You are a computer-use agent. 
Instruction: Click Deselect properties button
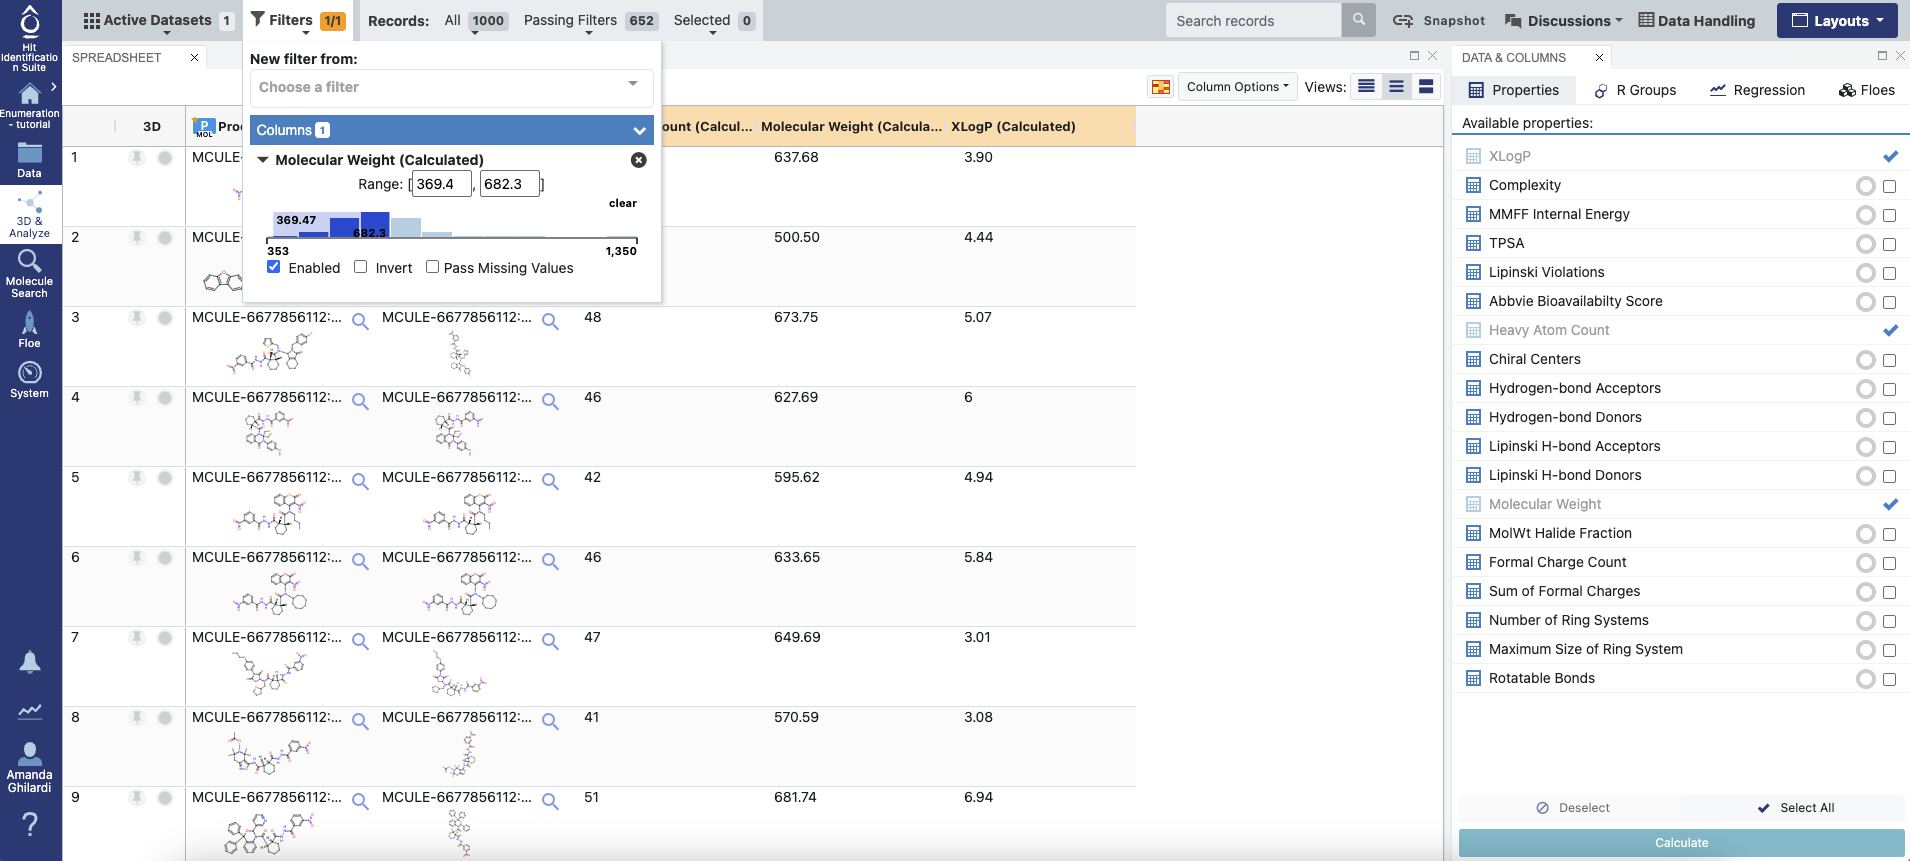1573,808
